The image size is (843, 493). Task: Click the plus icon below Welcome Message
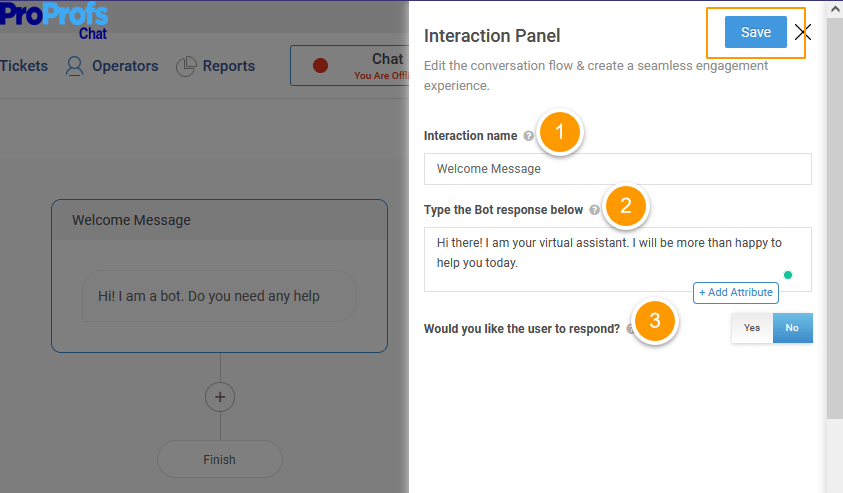click(x=220, y=397)
